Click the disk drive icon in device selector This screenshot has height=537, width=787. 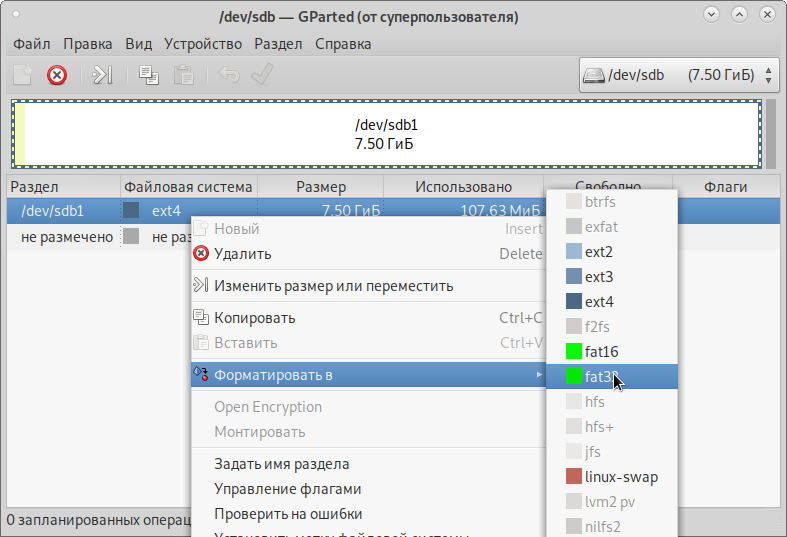594,75
